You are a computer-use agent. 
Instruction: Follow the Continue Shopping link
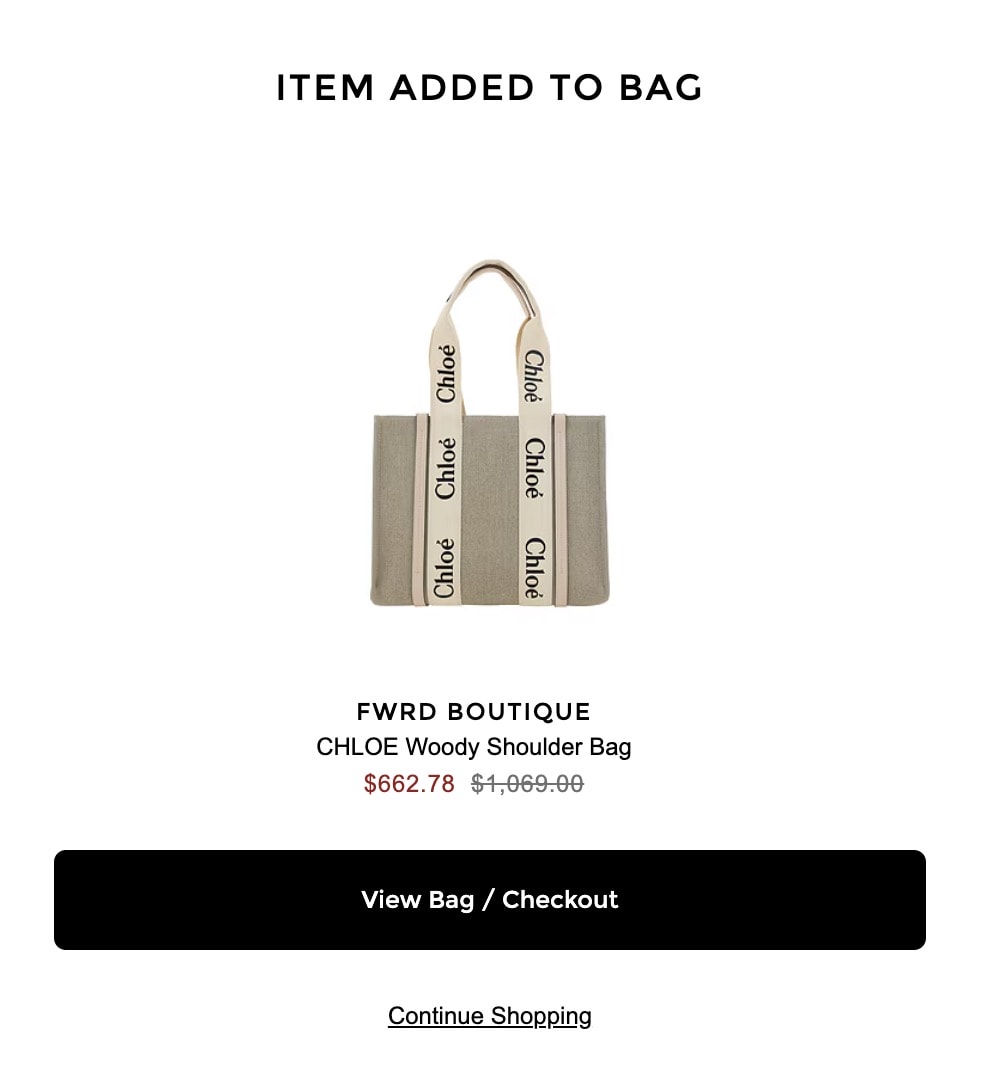490,1016
